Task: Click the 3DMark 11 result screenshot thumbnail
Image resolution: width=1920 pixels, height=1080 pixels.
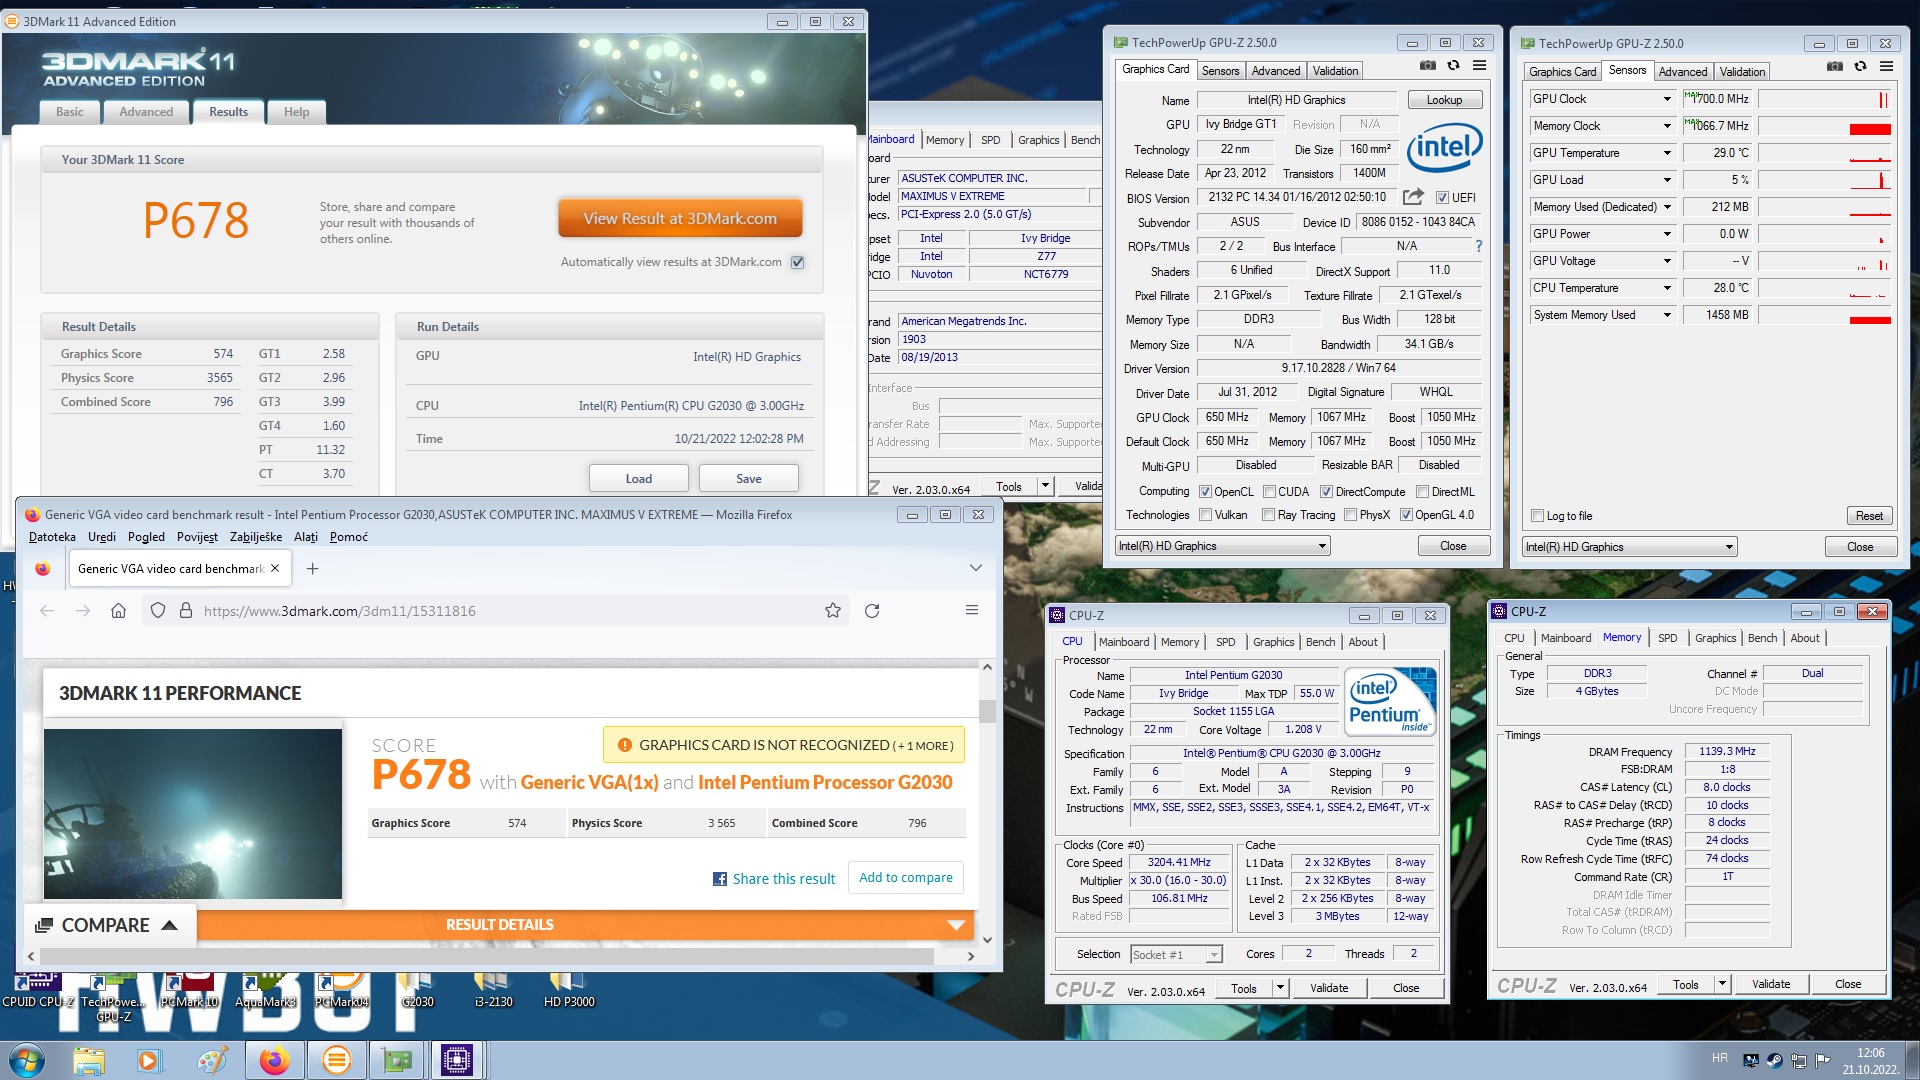Action: (193, 814)
